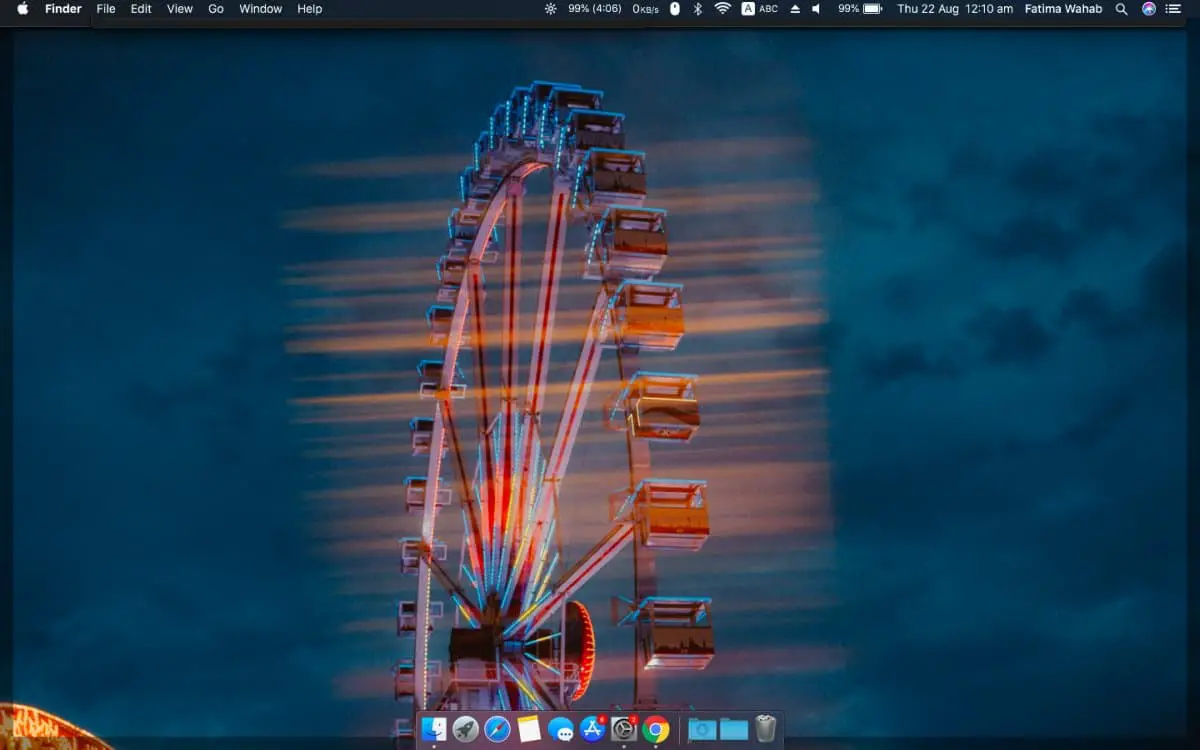
Task: Open the Apple menu
Action: 22,9
